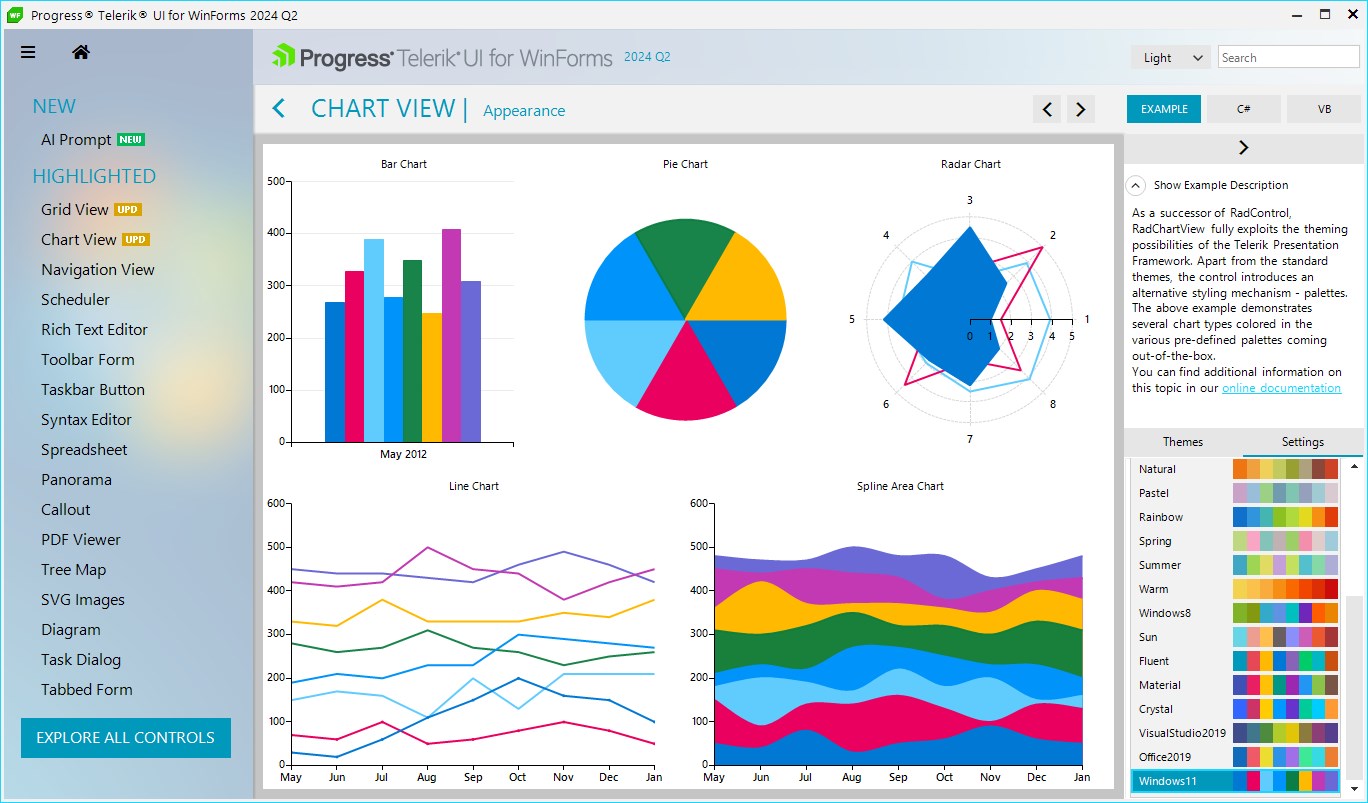Image resolution: width=1368 pixels, height=803 pixels.
Task: Go to next example arrow button
Action: point(1081,109)
